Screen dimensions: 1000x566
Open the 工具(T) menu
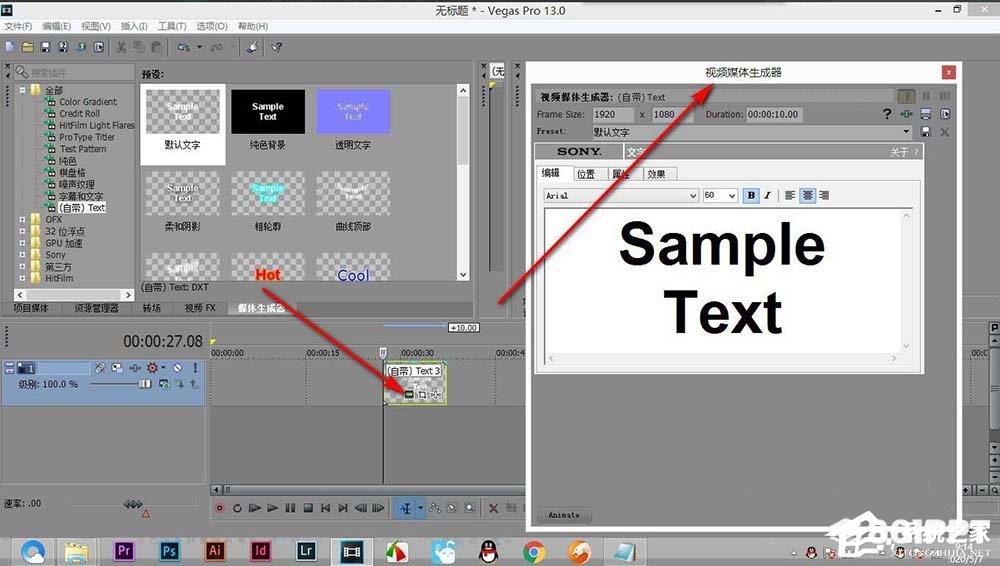(172, 26)
